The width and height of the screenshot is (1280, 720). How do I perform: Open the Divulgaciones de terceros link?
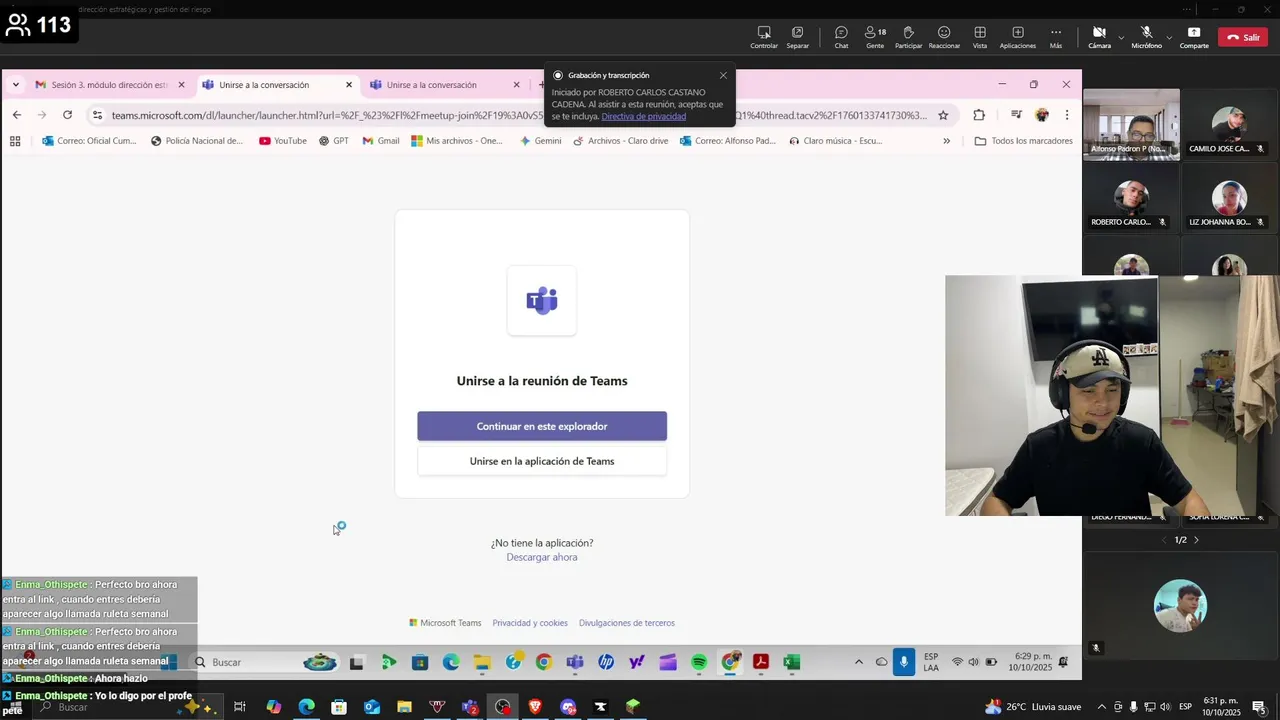coord(627,623)
